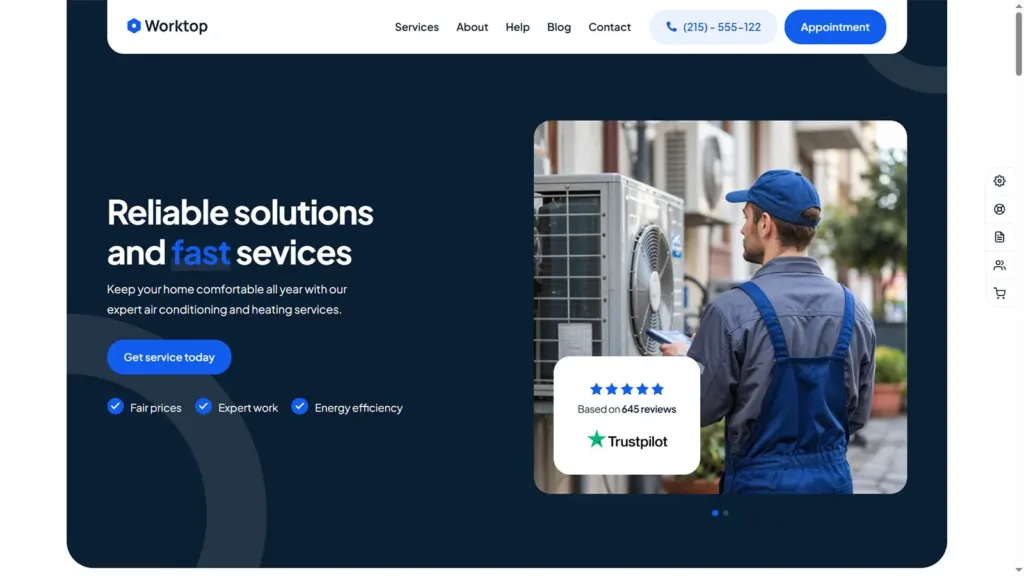Click the Fair prices checkmark

[x=115, y=406]
